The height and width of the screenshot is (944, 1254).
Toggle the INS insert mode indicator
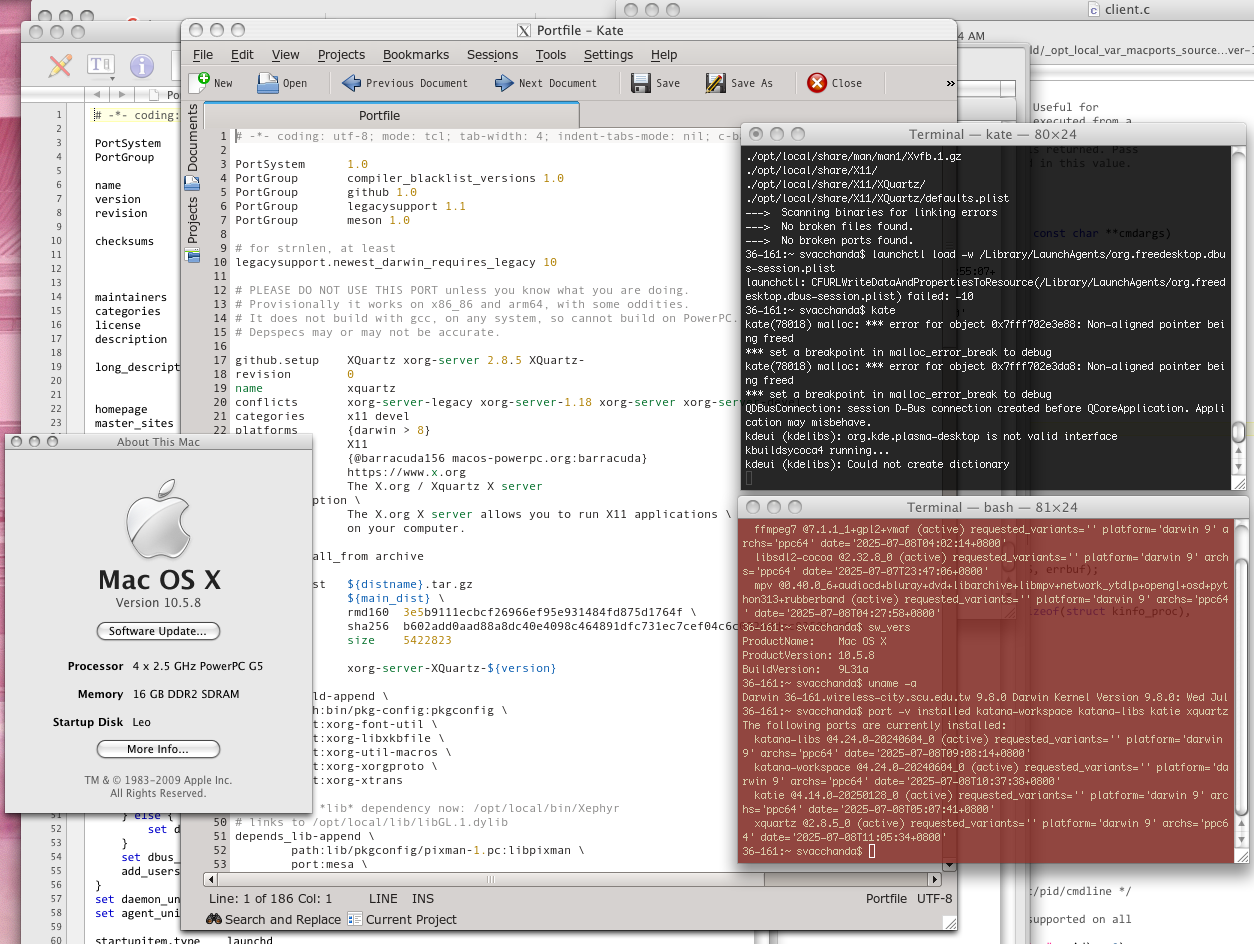coord(423,898)
